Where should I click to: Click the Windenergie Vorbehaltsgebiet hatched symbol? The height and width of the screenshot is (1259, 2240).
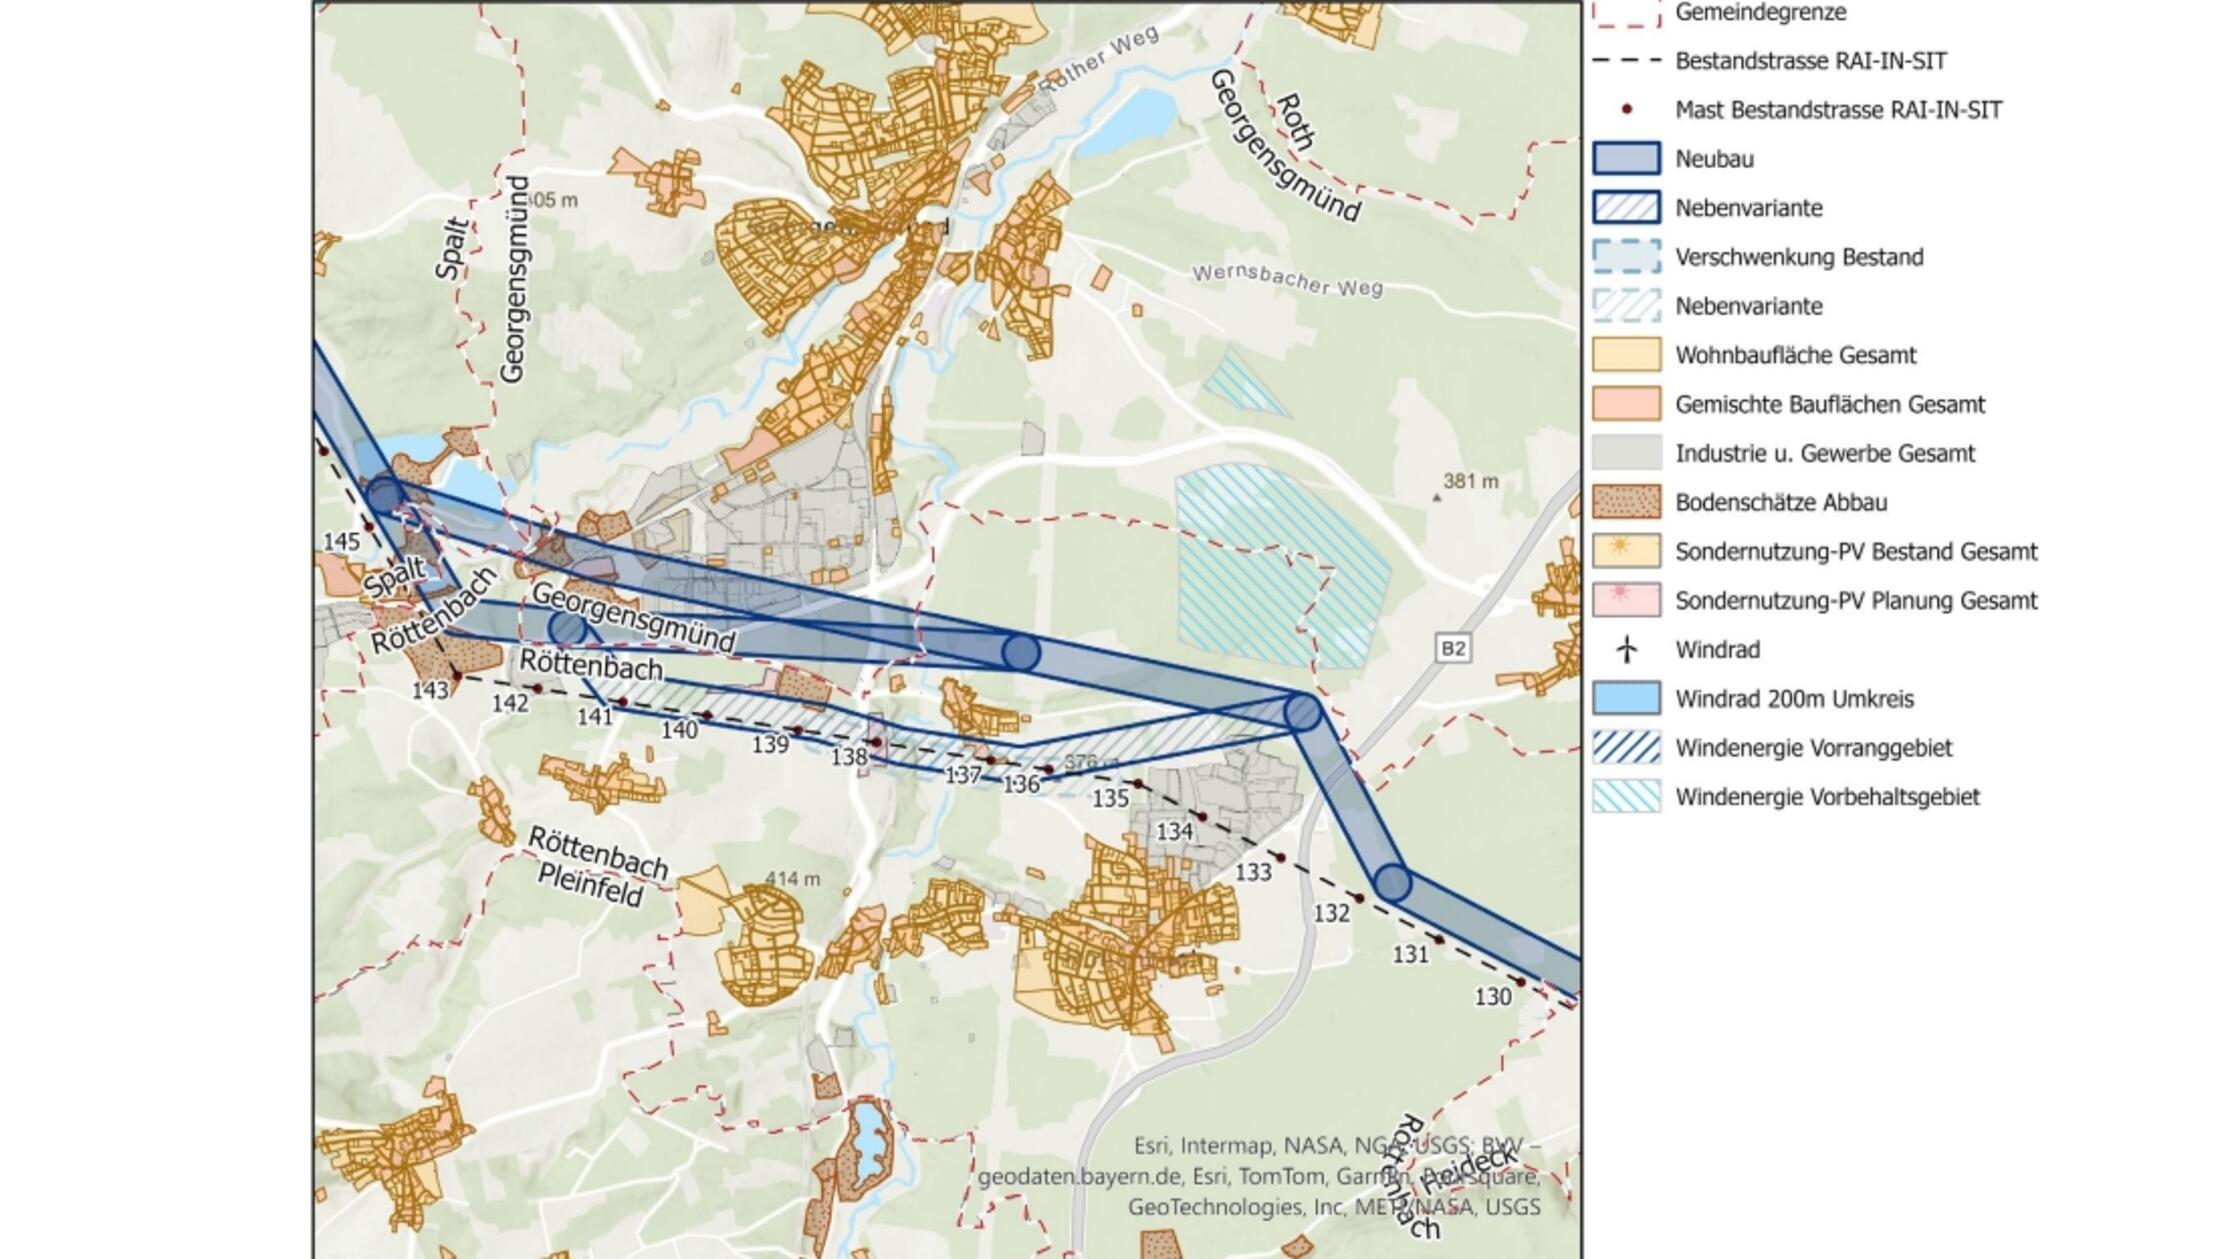(x=1626, y=797)
